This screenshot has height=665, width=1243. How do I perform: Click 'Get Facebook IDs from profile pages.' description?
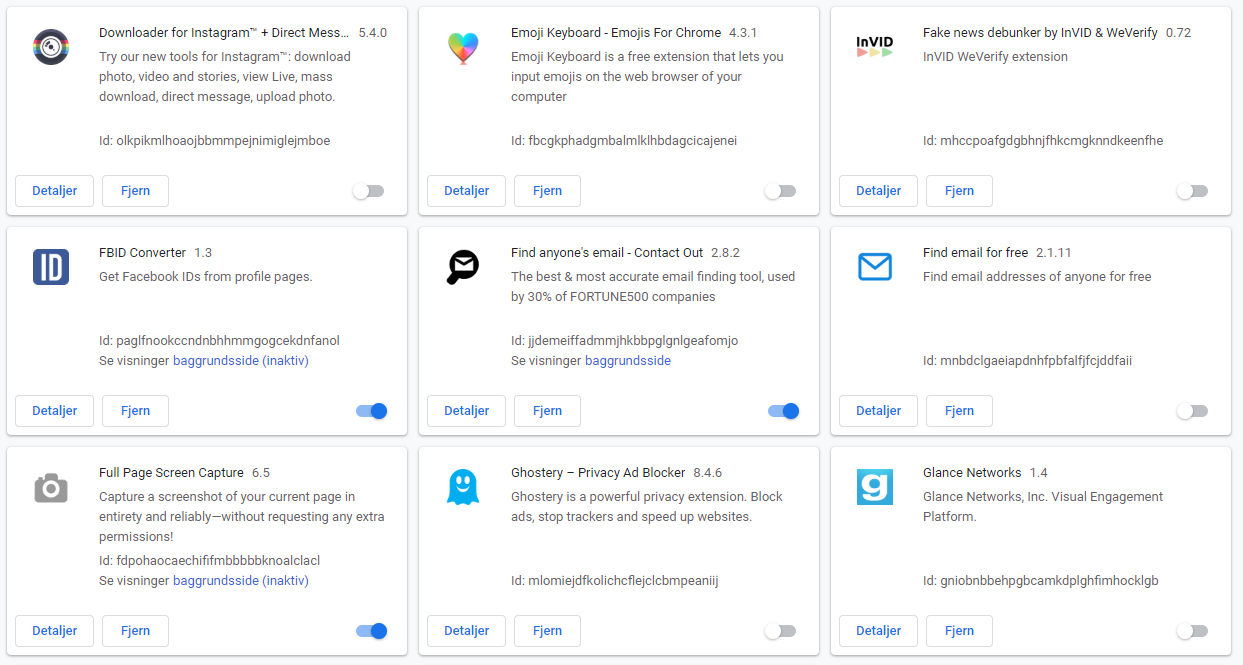(206, 277)
